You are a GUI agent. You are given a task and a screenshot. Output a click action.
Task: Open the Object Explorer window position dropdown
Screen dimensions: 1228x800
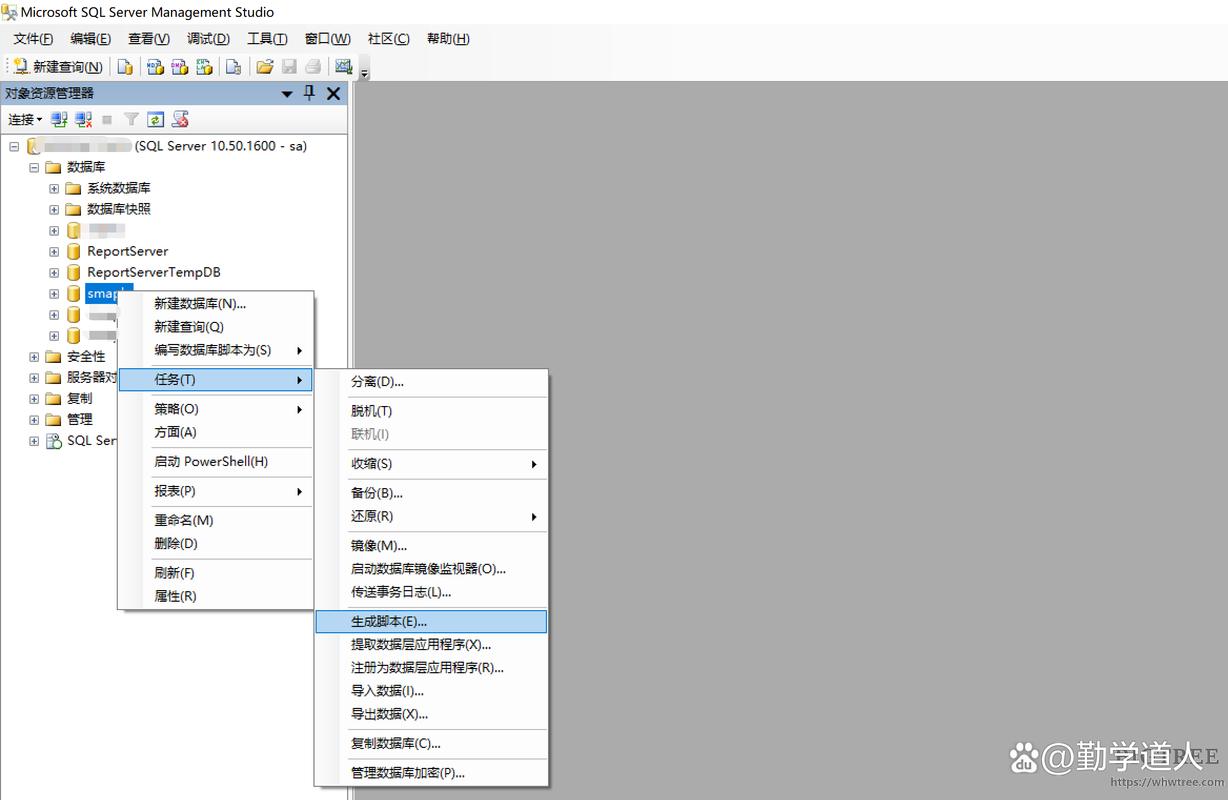287,93
